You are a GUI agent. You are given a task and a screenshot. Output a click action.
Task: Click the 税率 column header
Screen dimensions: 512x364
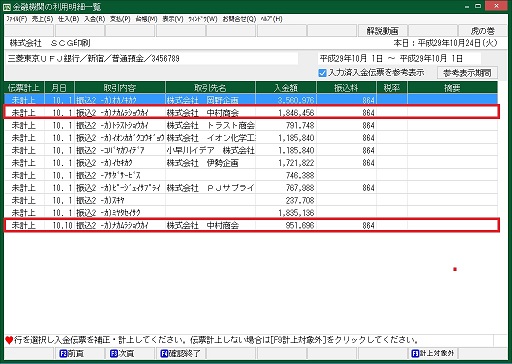tap(392, 88)
